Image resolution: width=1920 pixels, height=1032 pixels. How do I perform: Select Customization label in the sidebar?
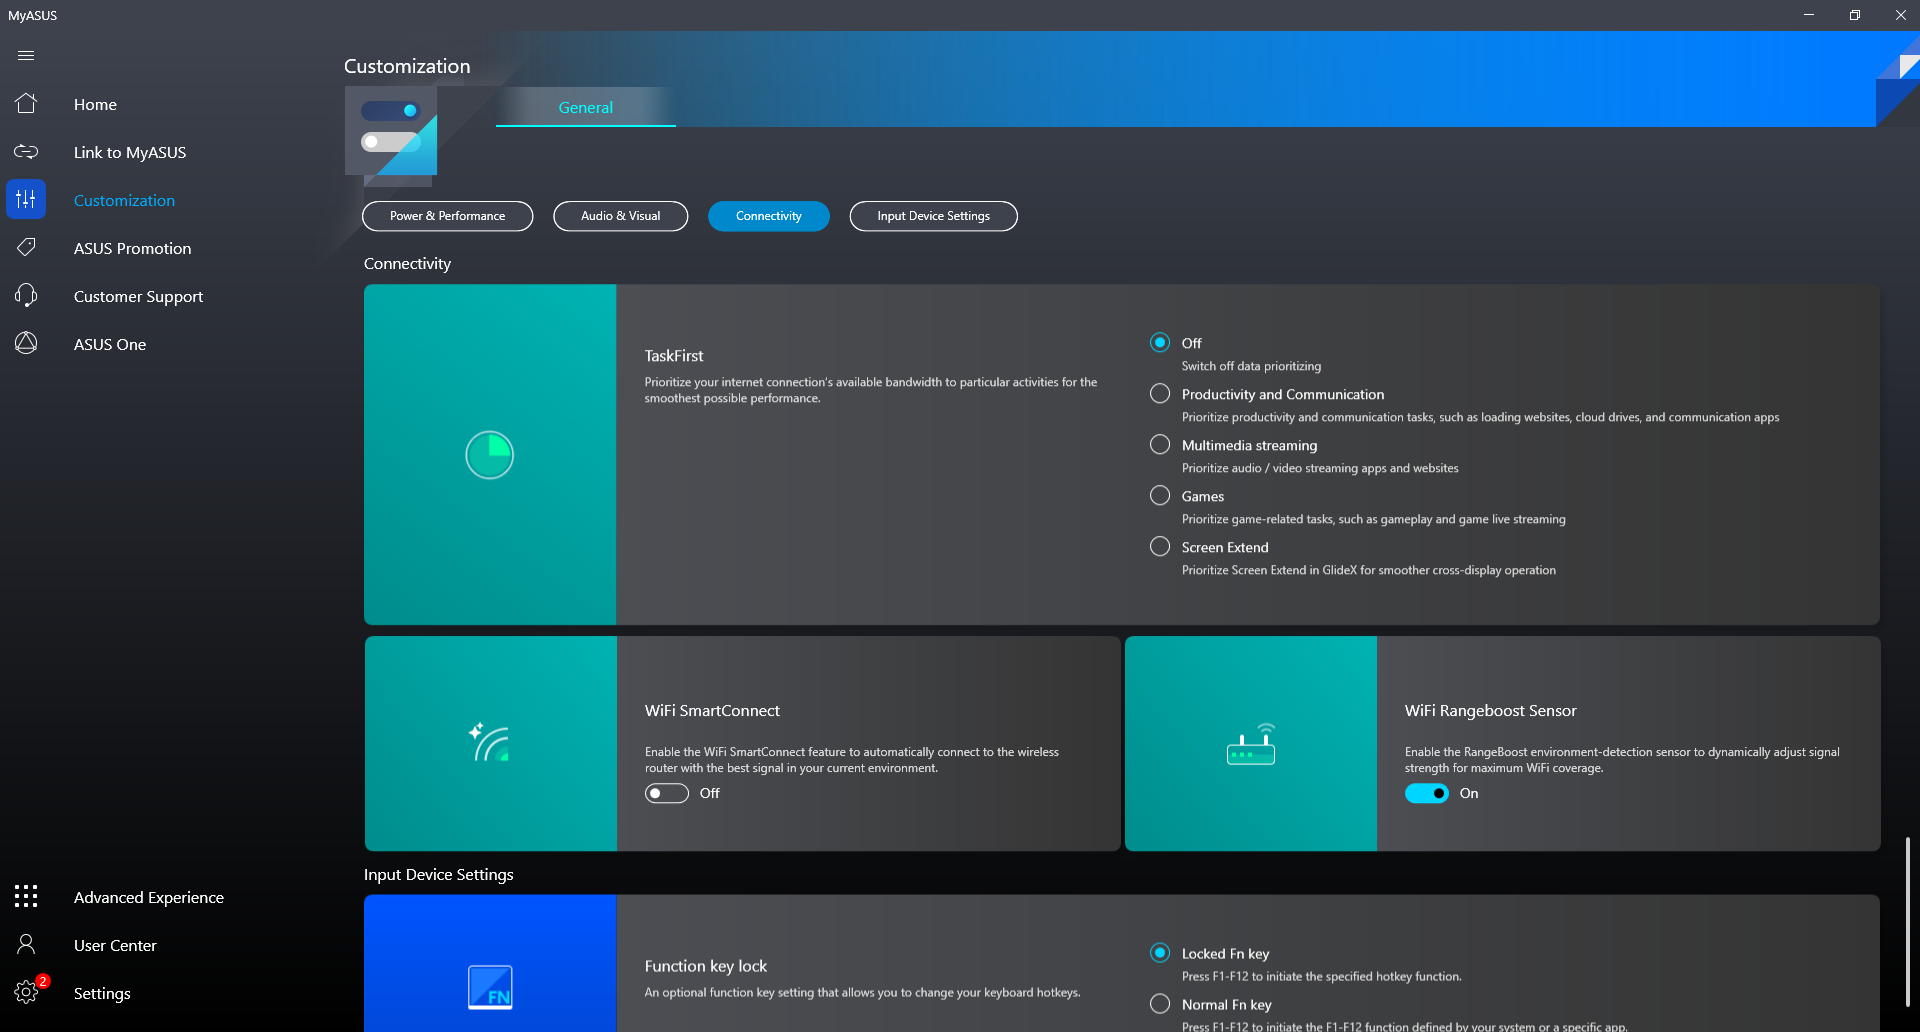pyautogui.click(x=124, y=200)
